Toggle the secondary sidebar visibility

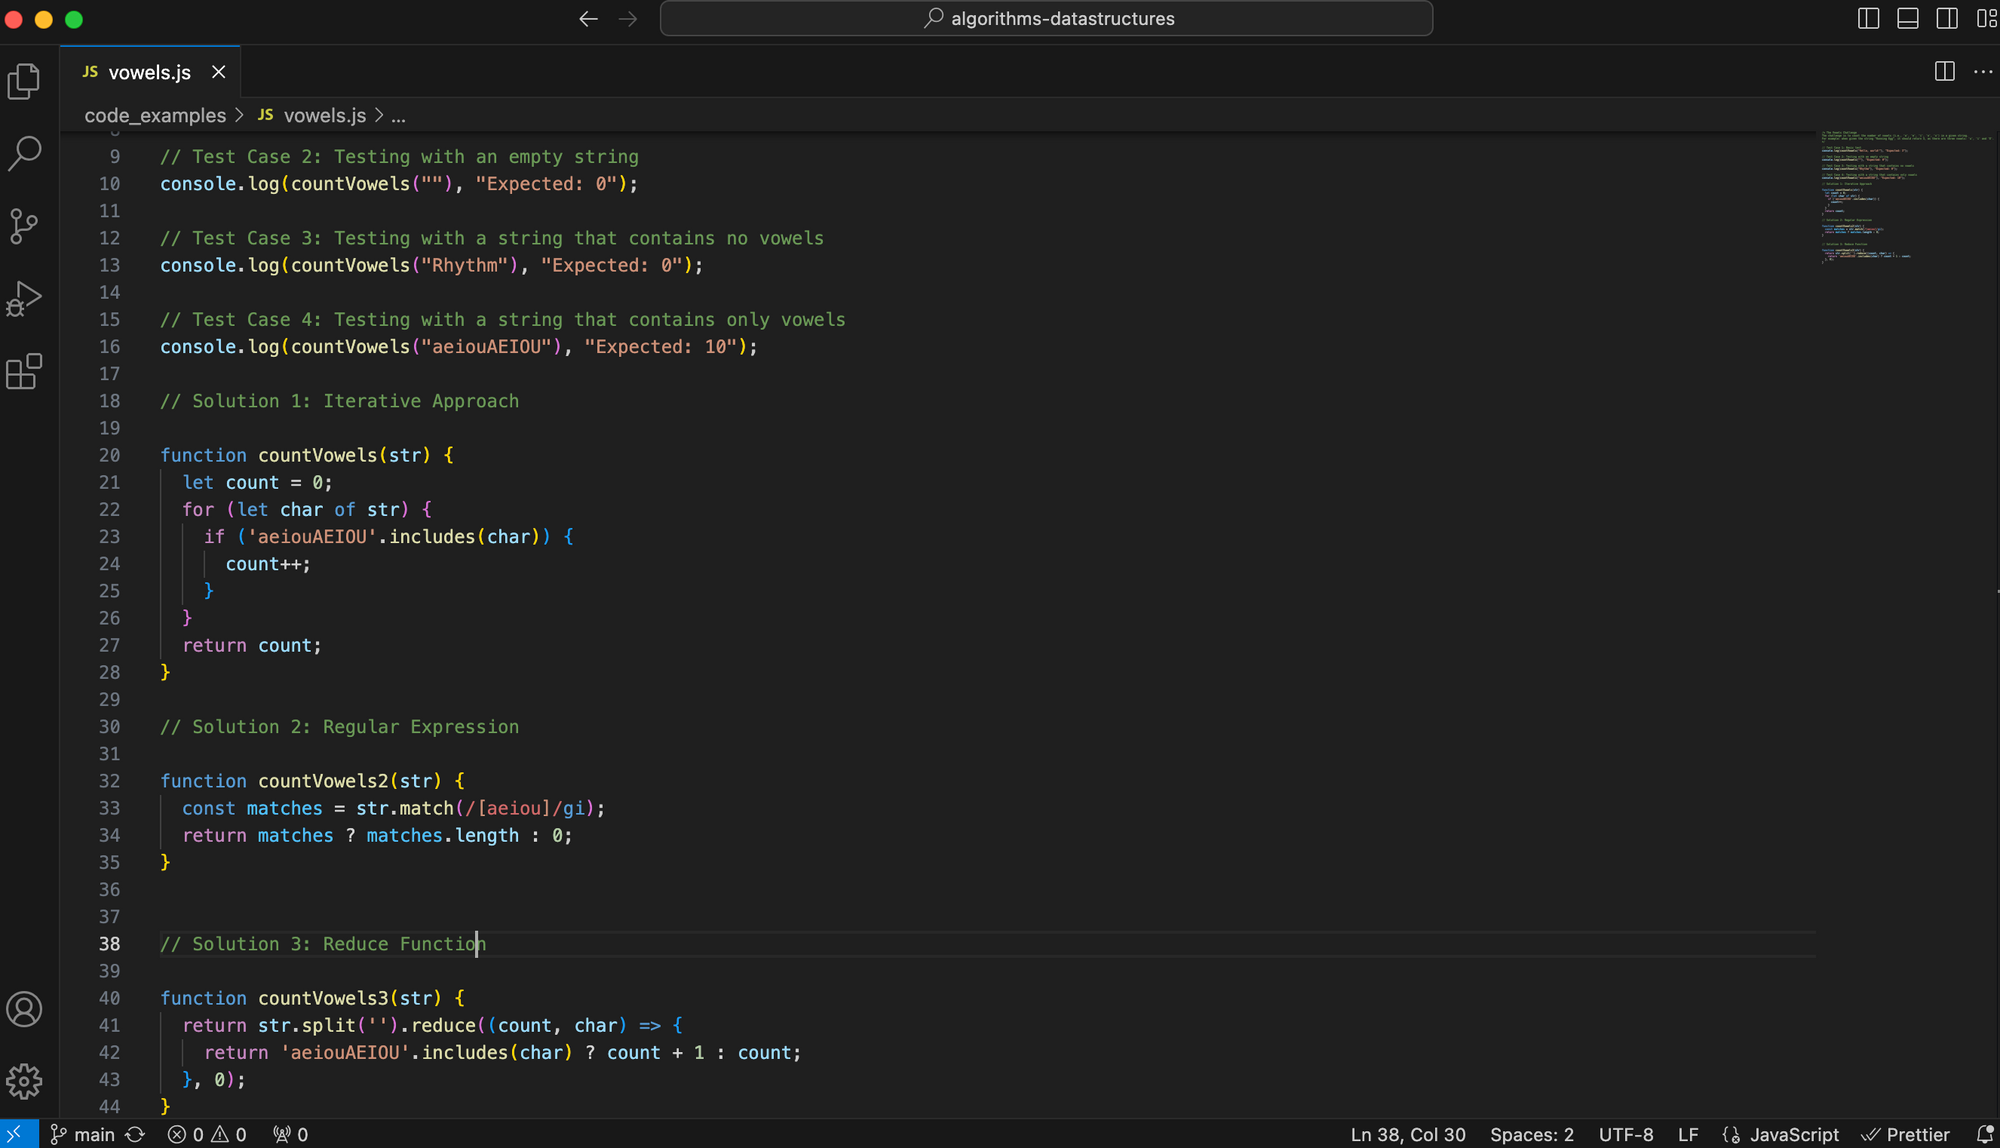point(1946,18)
